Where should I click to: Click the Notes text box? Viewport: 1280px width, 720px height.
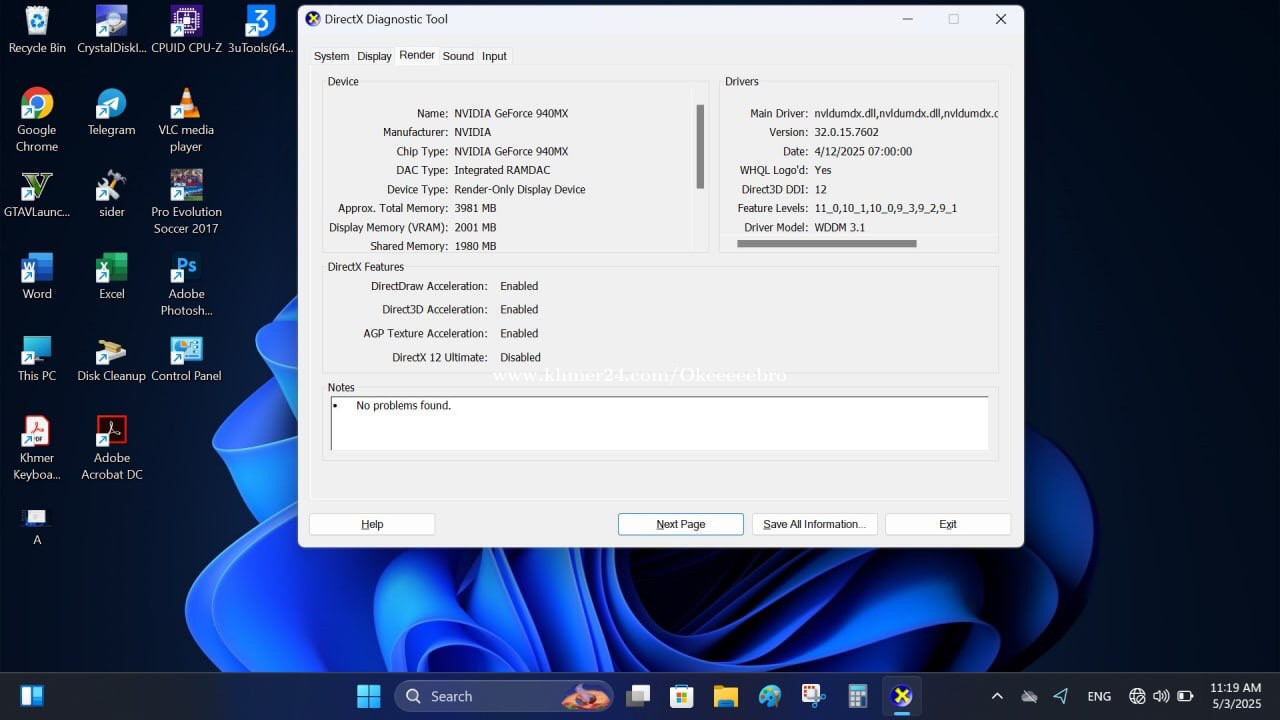659,423
